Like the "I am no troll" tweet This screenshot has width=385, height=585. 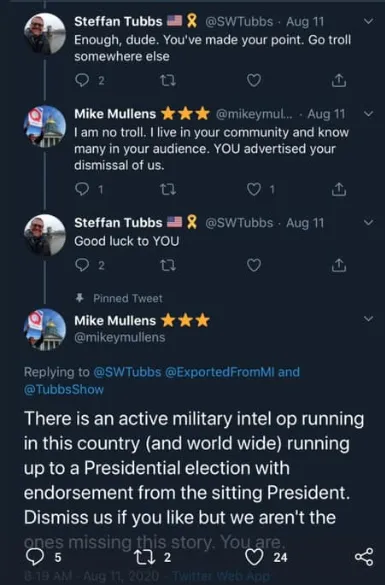coord(254,190)
